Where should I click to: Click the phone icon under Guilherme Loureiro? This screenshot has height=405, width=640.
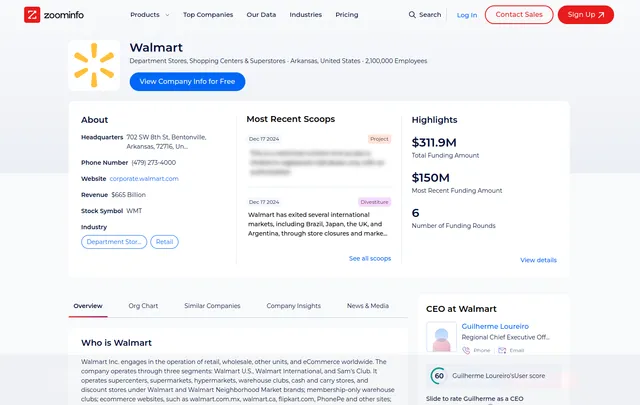pyautogui.click(x=466, y=351)
